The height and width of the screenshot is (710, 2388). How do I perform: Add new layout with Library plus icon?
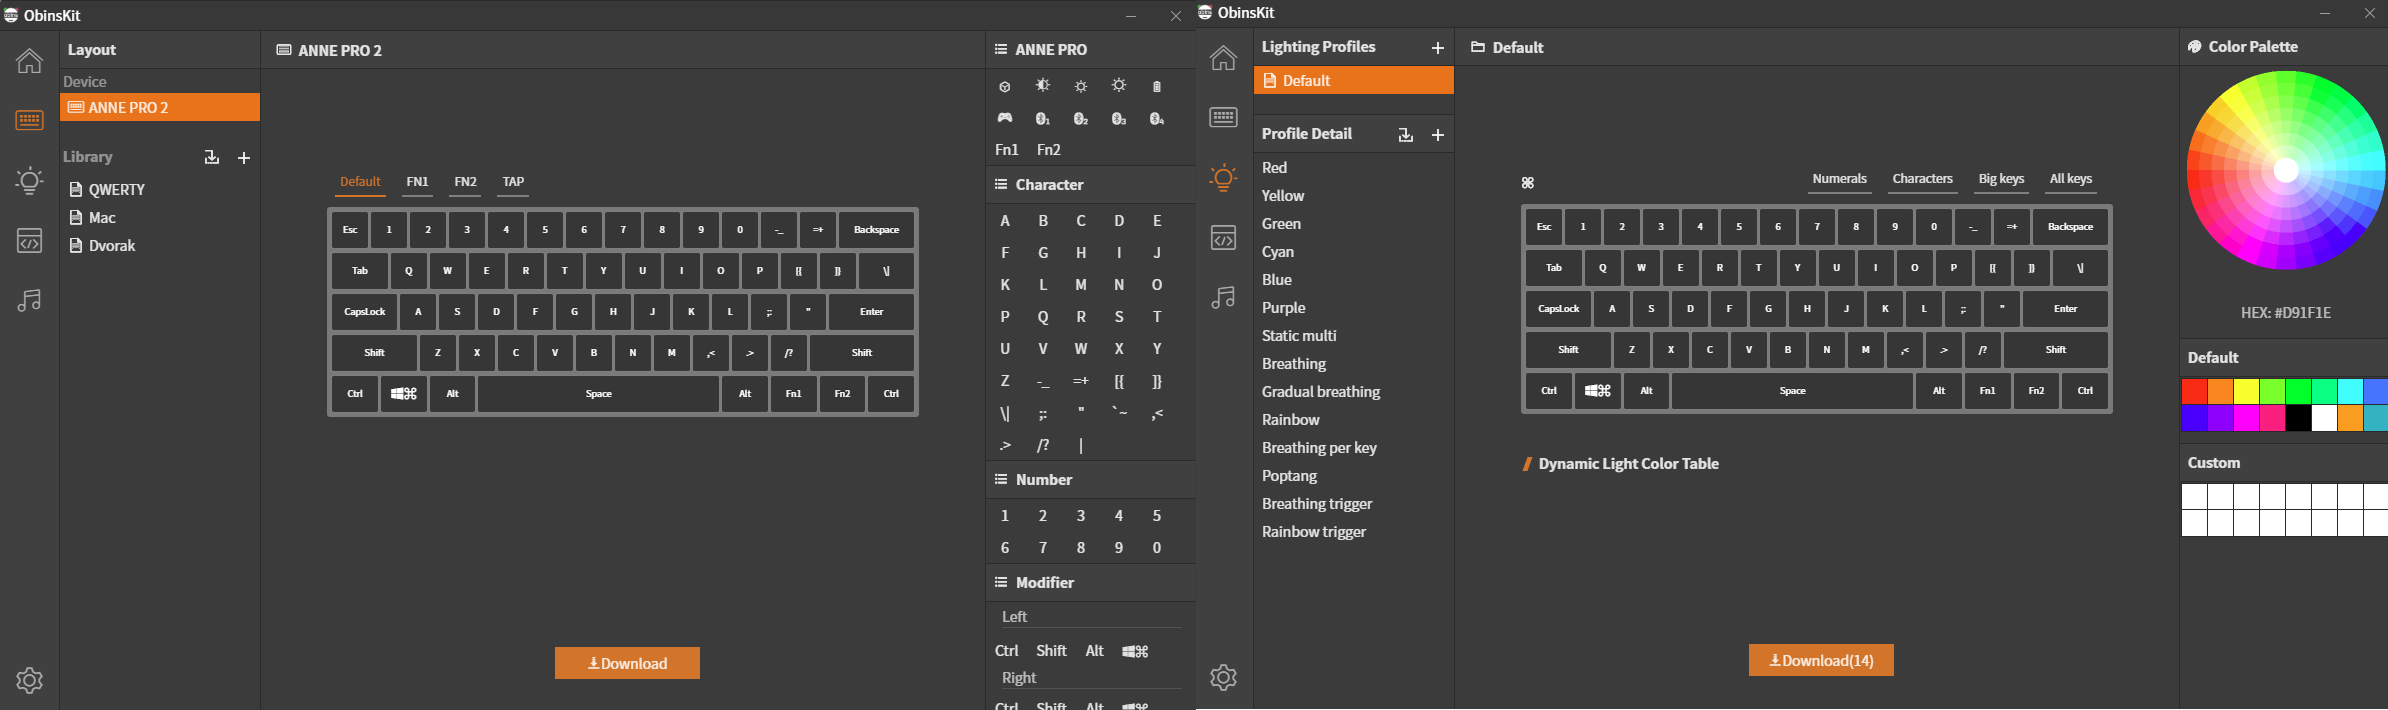(x=243, y=158)
